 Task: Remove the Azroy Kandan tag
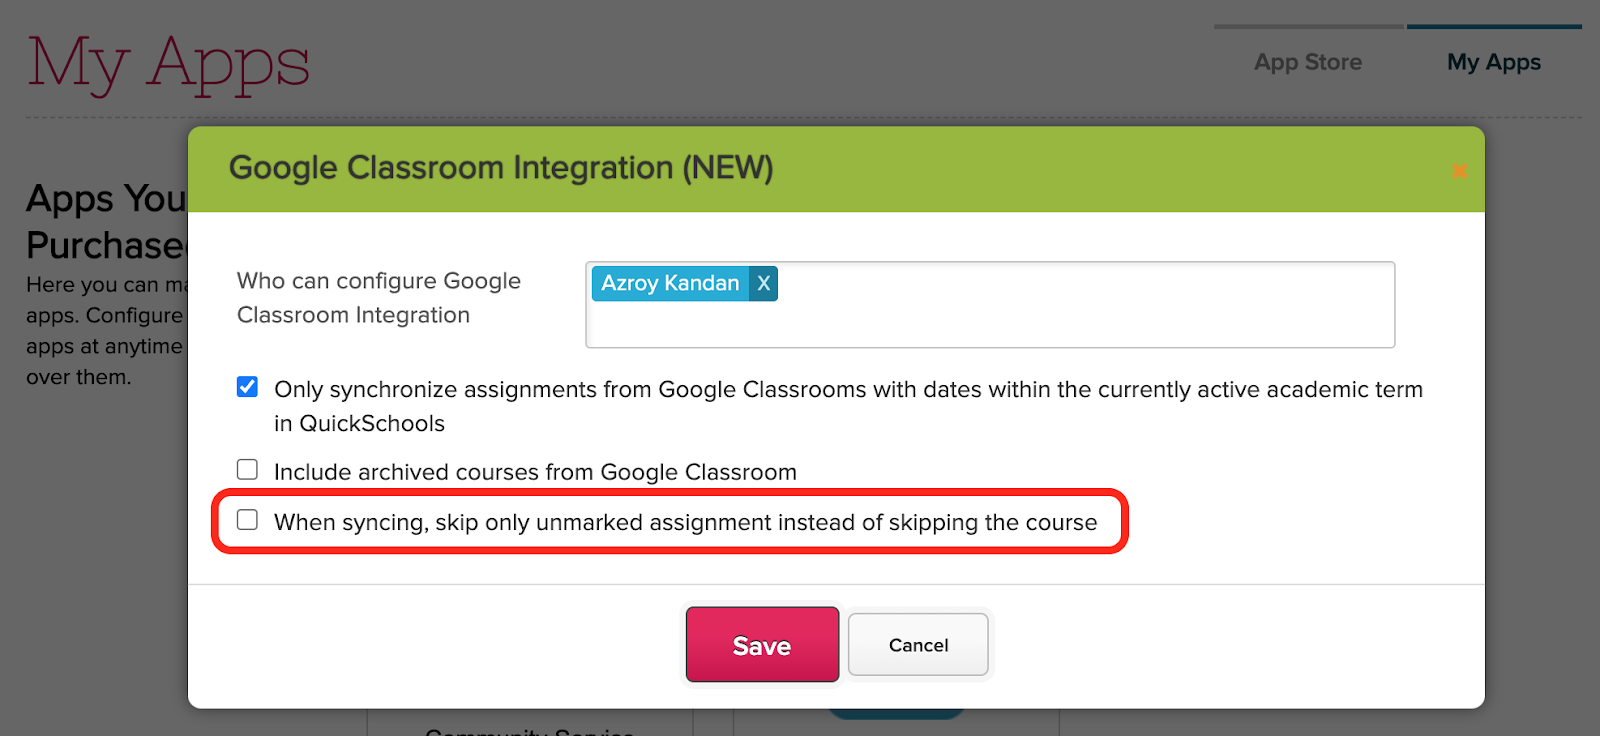tap(764, 283)
